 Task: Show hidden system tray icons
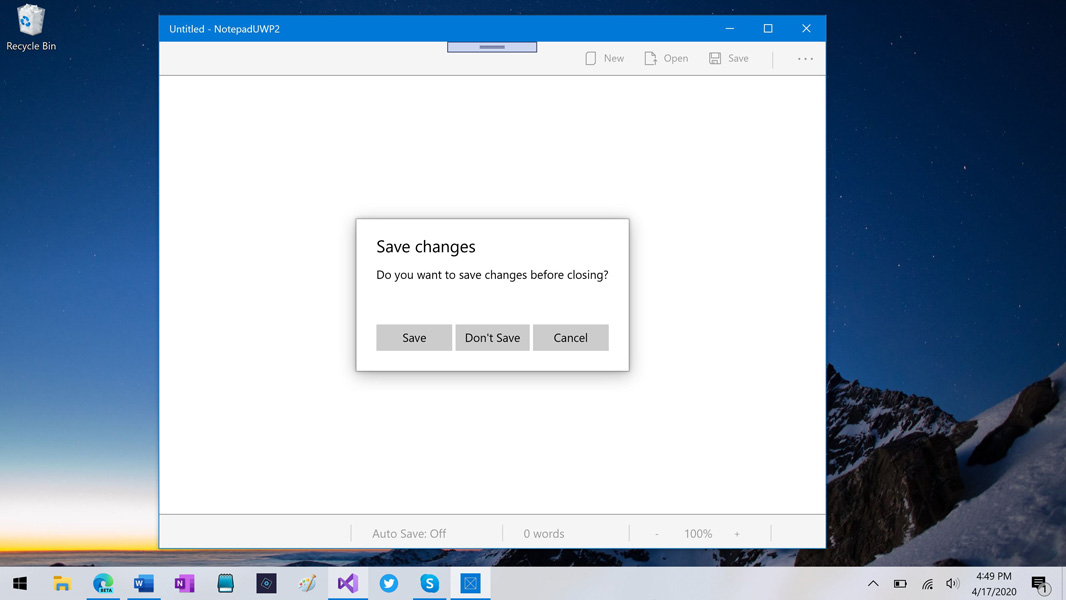point(873,583)
